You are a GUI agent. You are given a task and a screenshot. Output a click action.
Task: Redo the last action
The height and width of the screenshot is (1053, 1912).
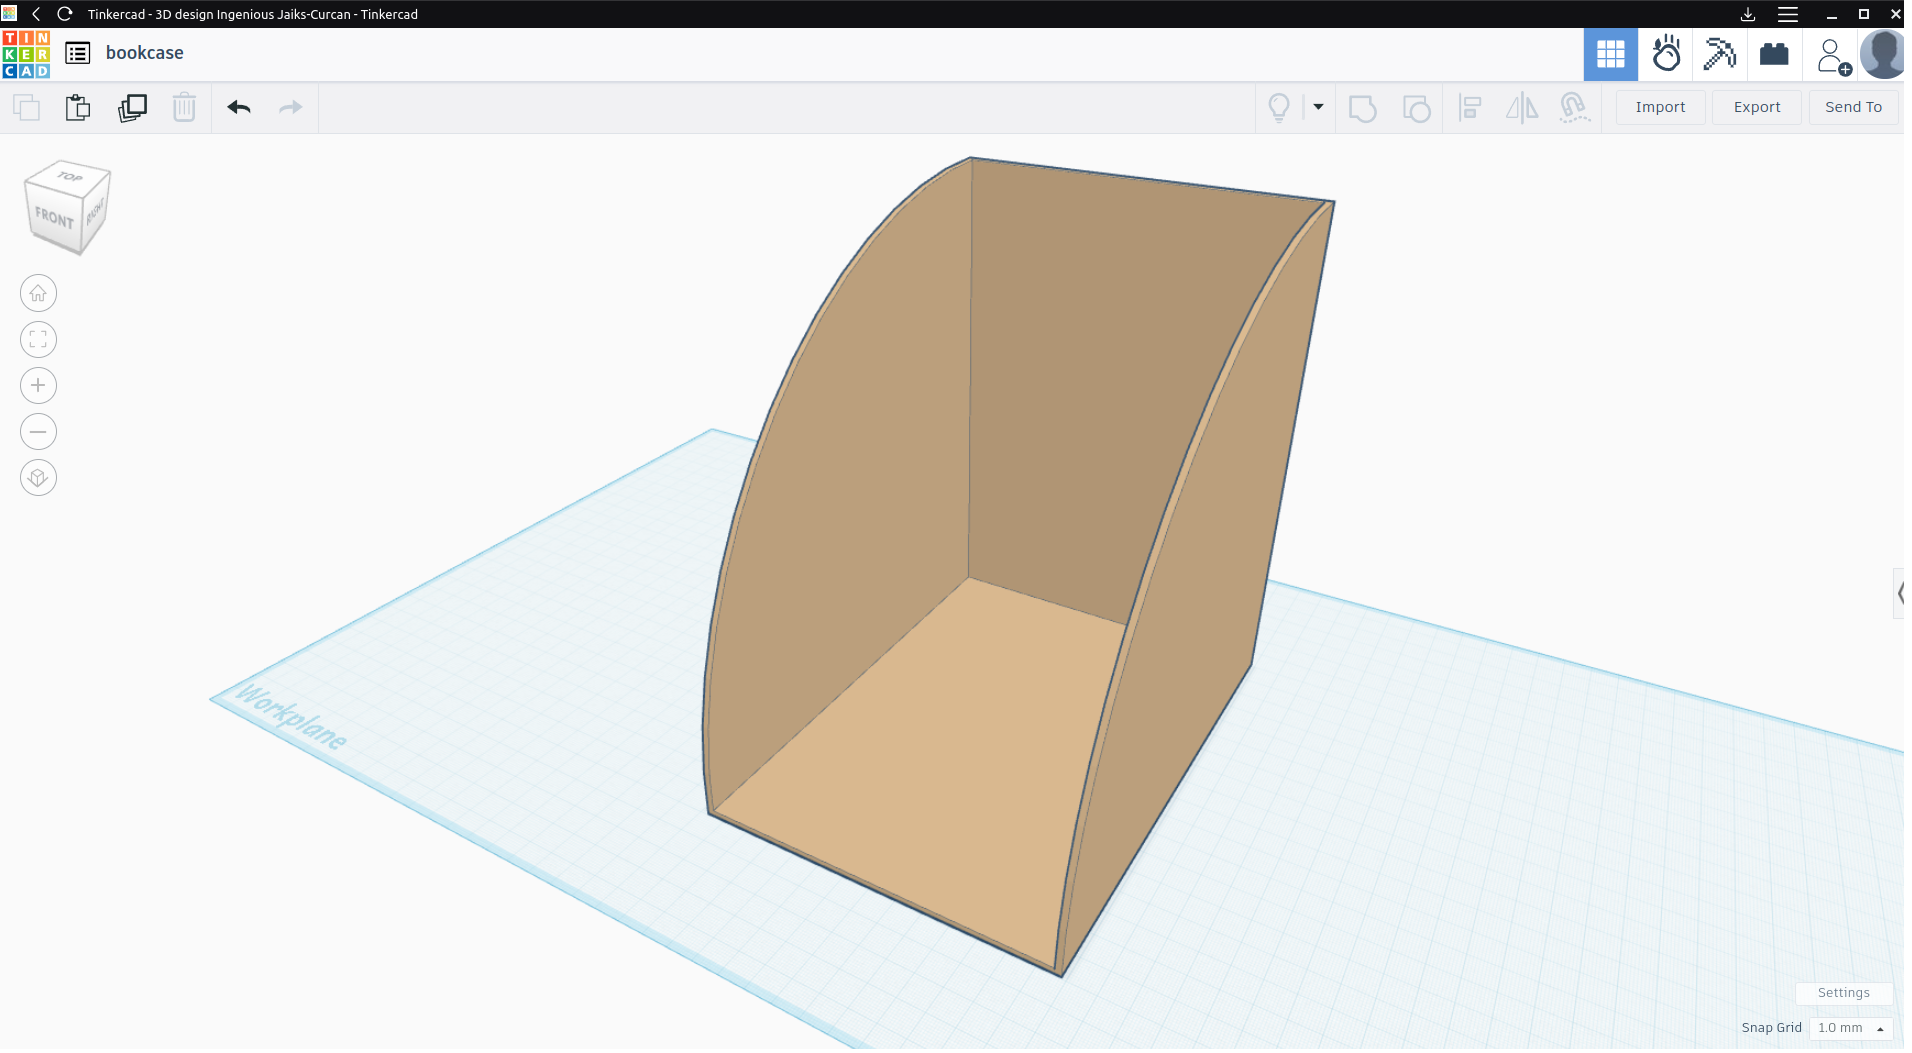pyautogui.click(x=290, y=107)
